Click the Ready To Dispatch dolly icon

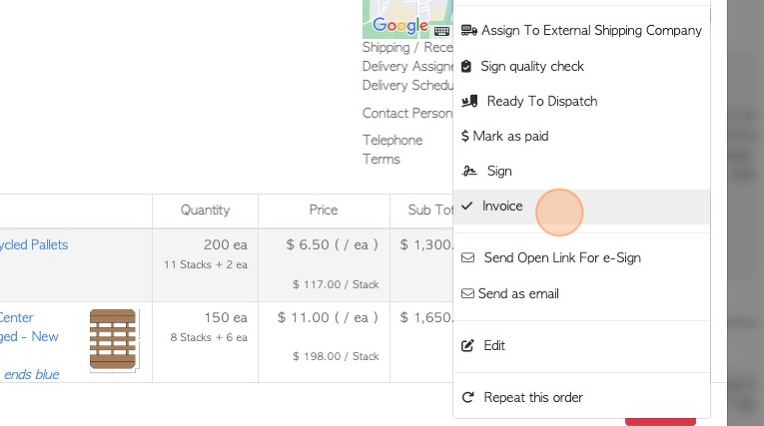pos(469,101)
